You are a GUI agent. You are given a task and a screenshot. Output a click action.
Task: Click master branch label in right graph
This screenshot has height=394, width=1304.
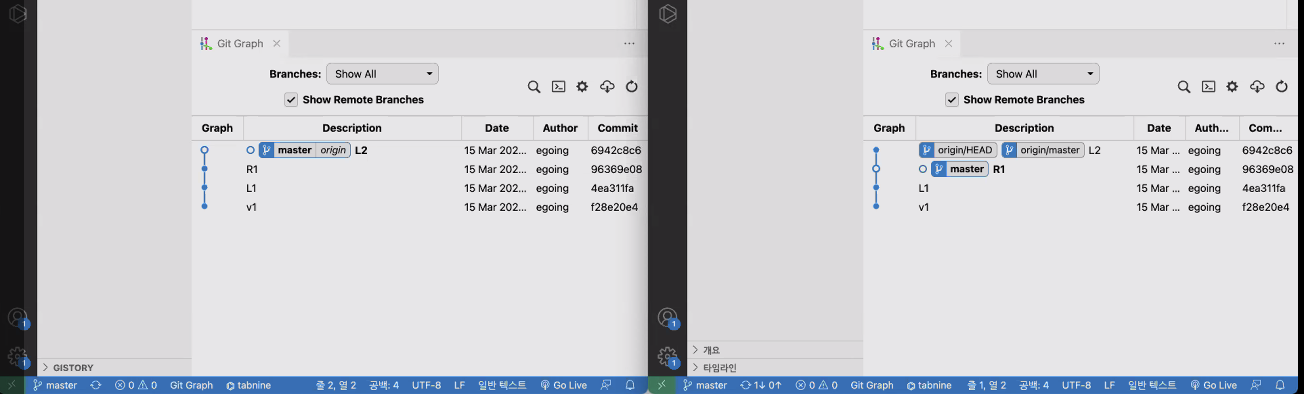[959, 169]
